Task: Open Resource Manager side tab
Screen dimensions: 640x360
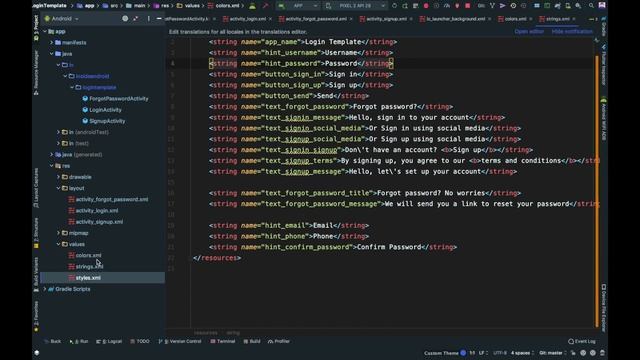Action: (x=36, y=73)
